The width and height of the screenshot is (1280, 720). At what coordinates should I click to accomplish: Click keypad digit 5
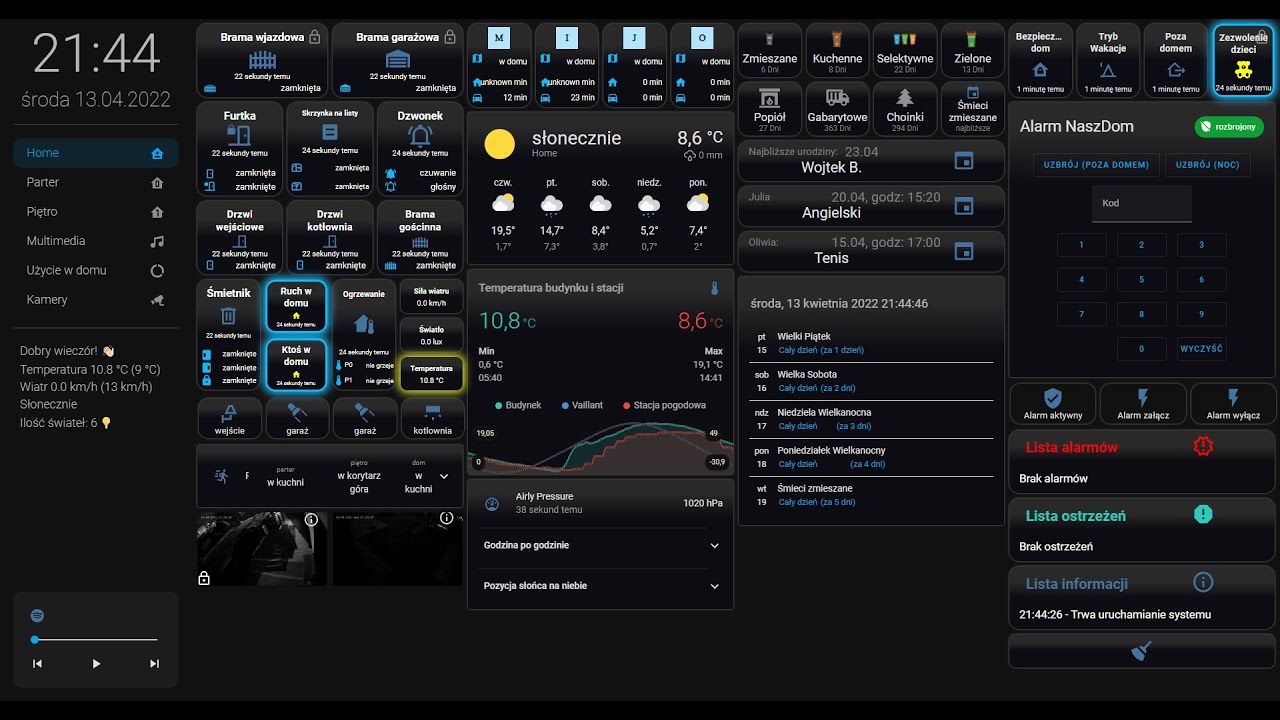[x=1142, y=280]
